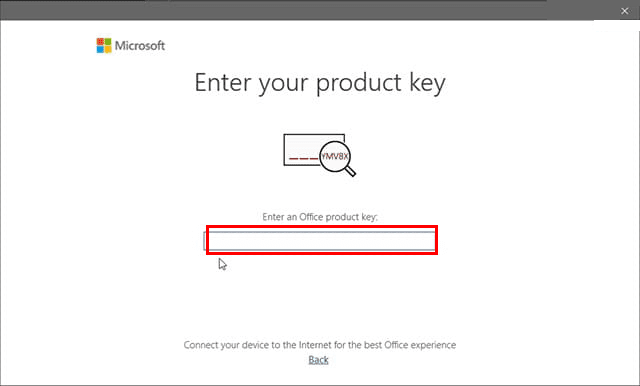The height and width of the screenshot is (386, 640).
Task: Close the product key dialog
Action: 624,11
